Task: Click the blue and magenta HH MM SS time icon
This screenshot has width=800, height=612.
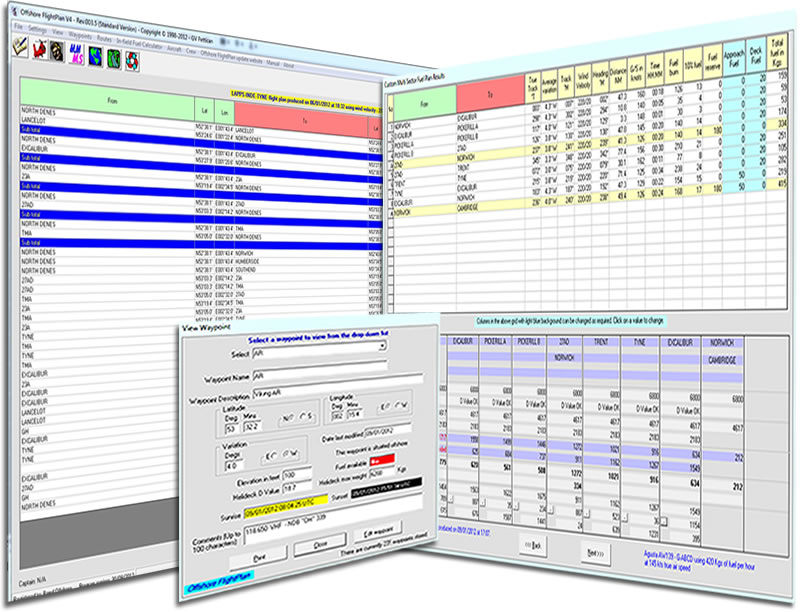Action: click(x=76, y=54)
